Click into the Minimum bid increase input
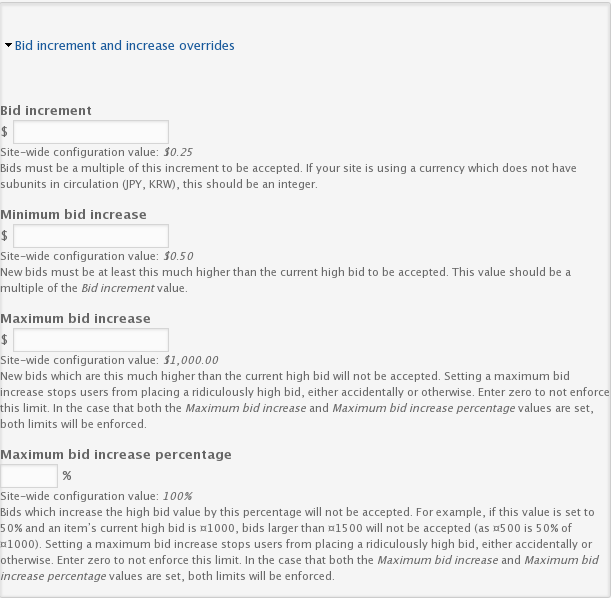The height and width of the screenshot is (598, 611). click(91, 236)
